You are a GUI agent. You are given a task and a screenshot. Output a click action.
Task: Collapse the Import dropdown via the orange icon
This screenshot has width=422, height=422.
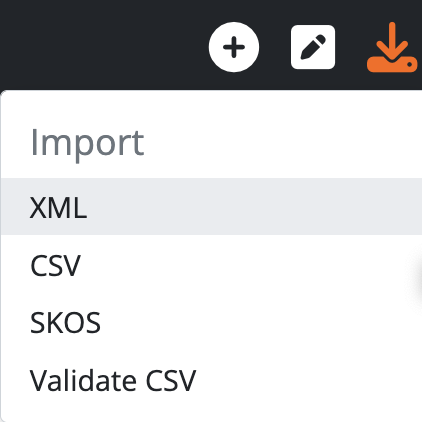(x=392, y=47)
